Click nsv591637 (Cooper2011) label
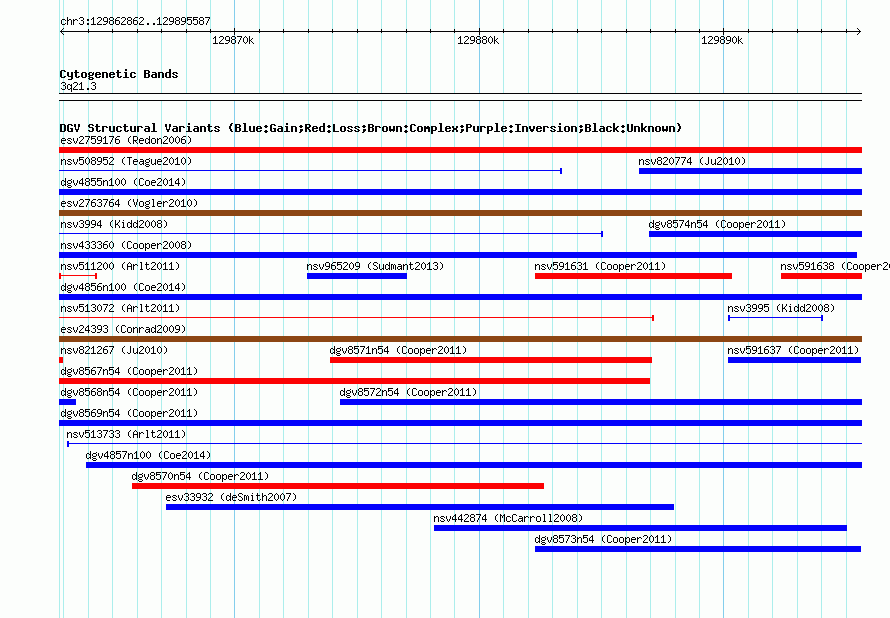The height and width of the screenshot is (618, 890). (793, 350)
